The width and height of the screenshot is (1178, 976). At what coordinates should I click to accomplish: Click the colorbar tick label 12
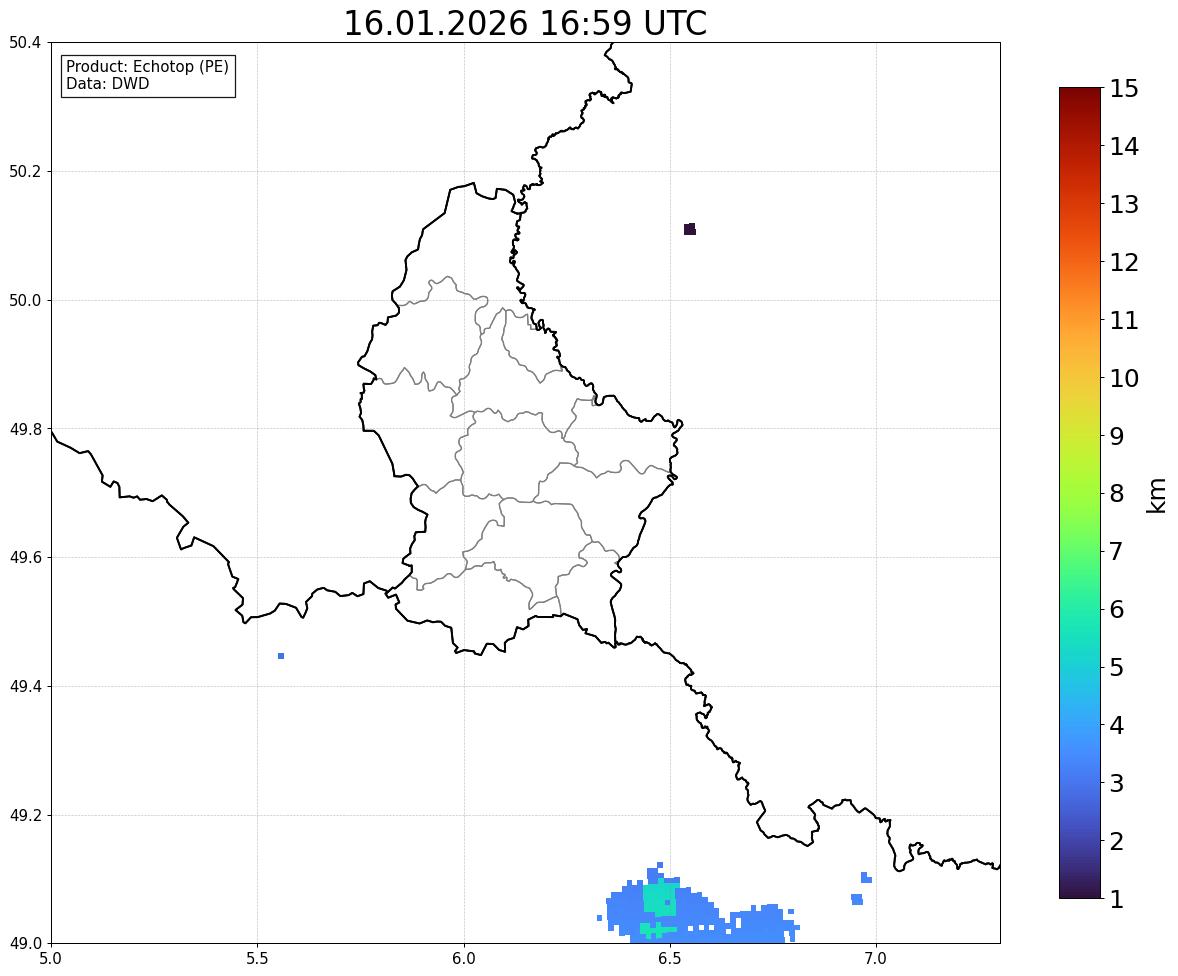click(x=1124, y=262)
